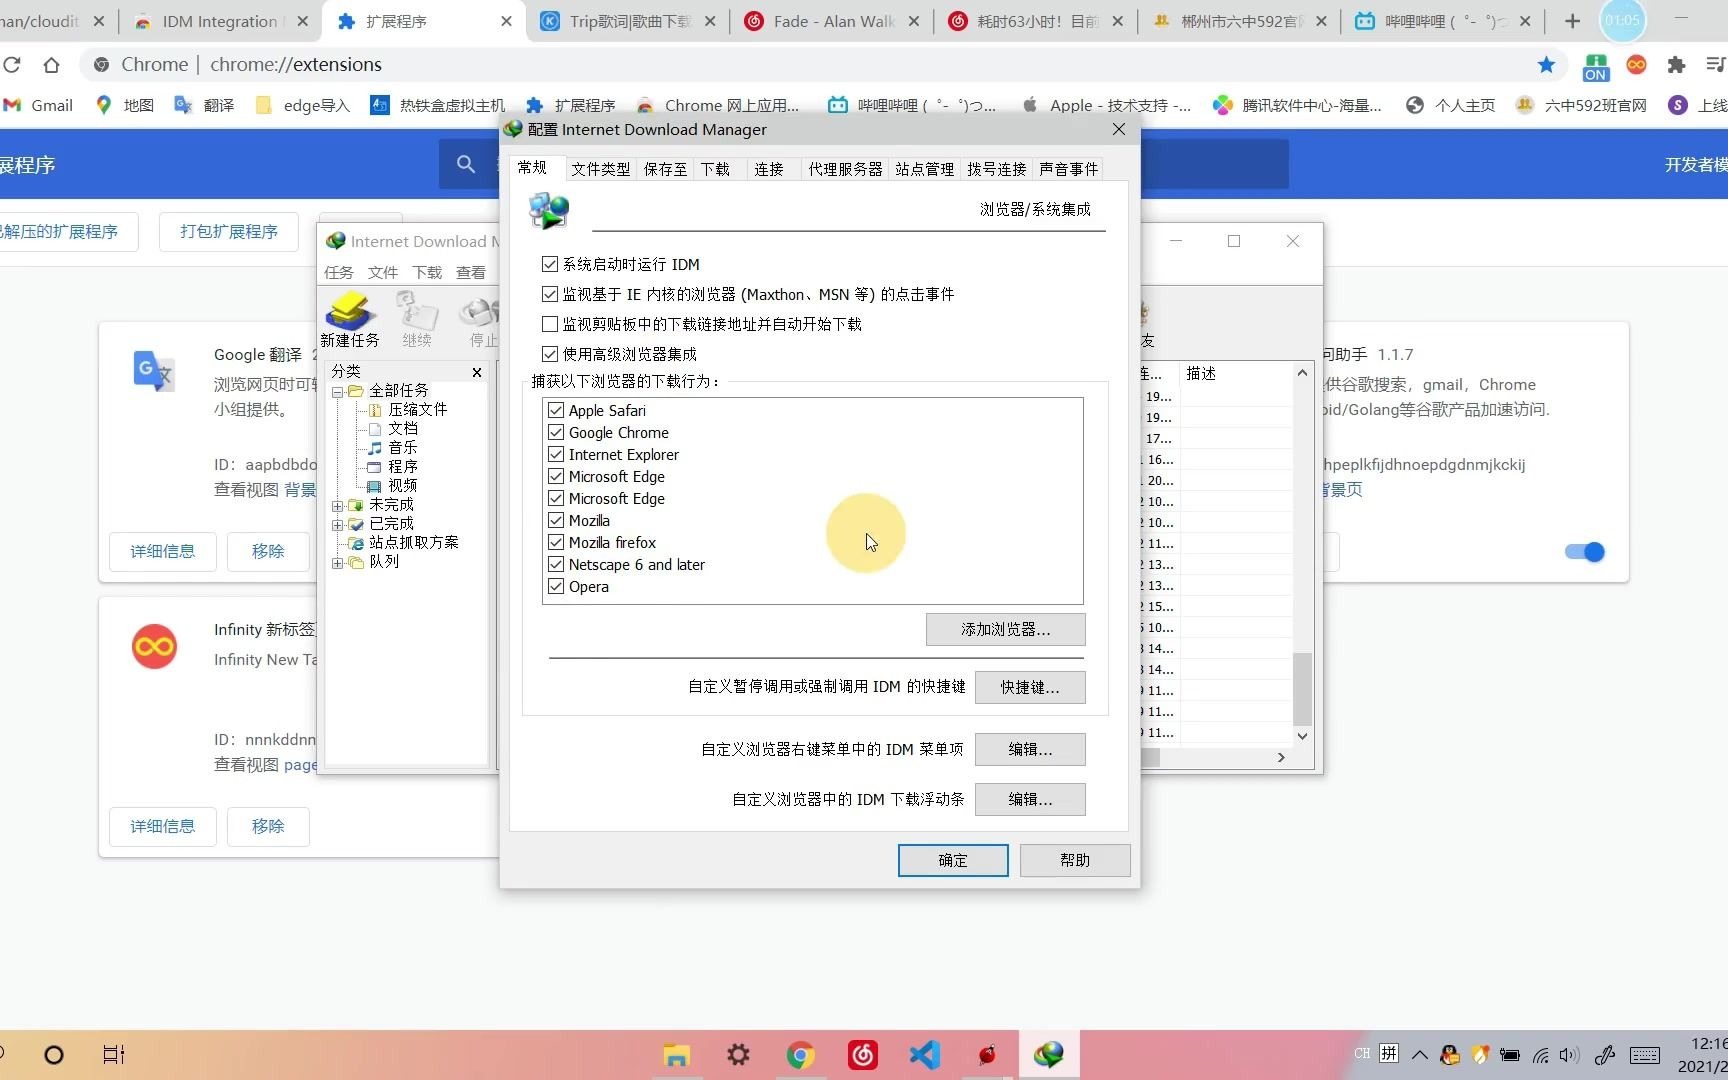Uncheck Opera in browser list

tap(556, 586)
